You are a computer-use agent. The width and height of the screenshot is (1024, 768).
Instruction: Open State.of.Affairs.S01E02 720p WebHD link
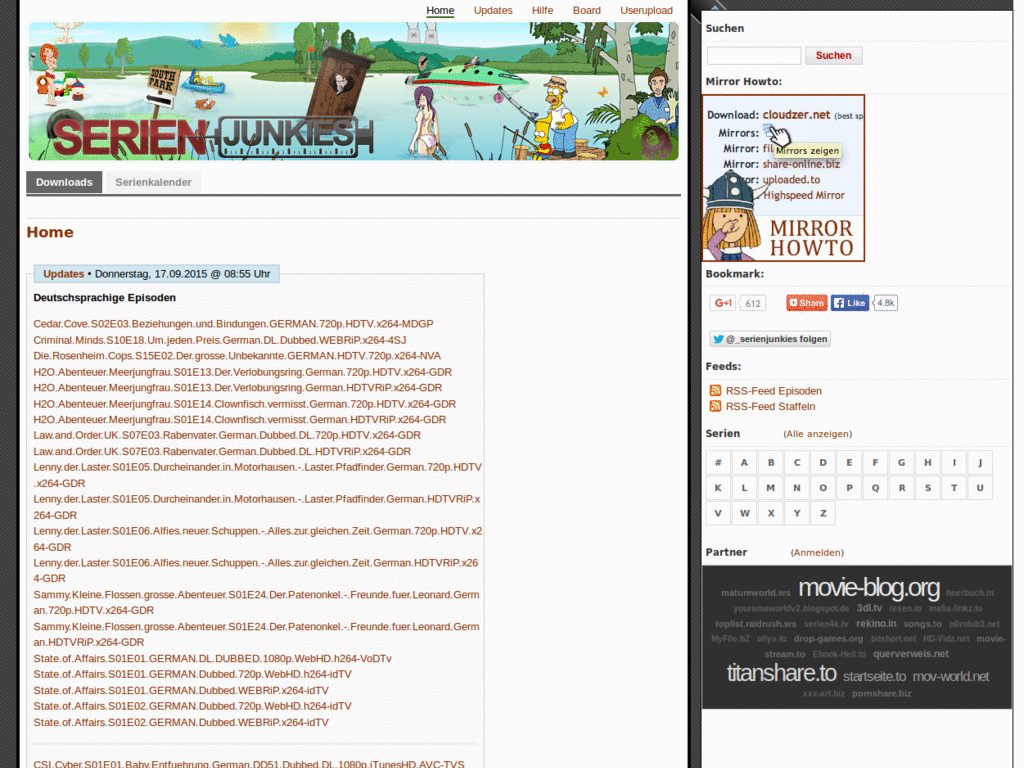(192, 707)
